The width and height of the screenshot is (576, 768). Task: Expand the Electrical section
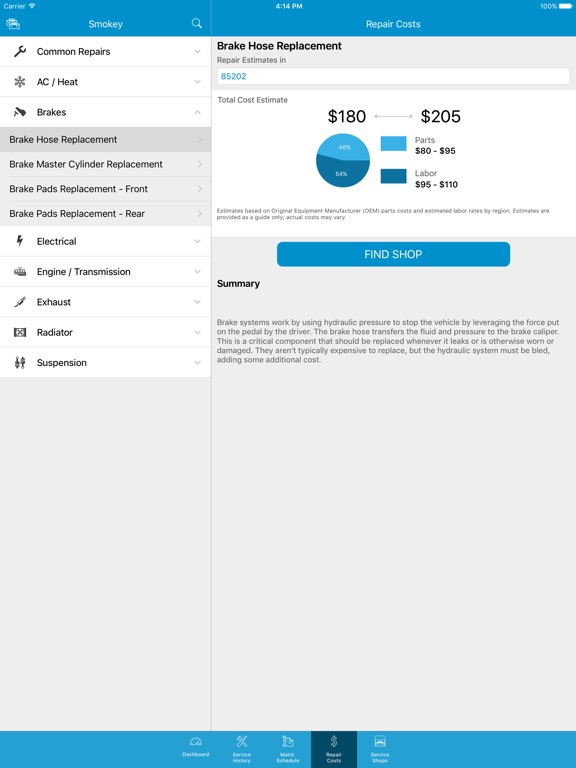105,241
